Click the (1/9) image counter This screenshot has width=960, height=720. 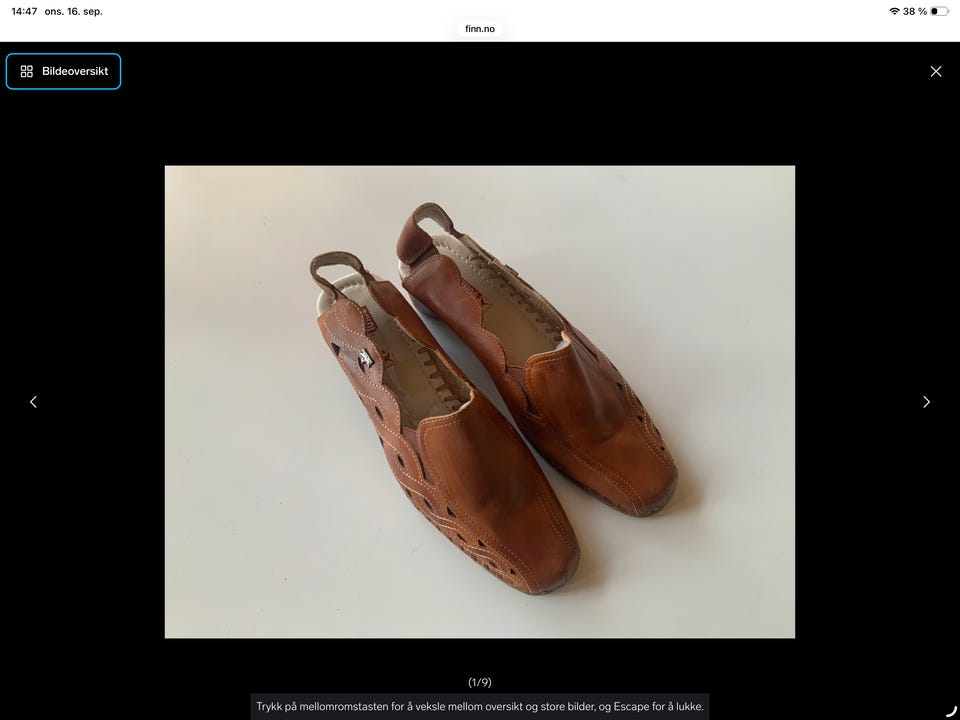pyautogui.click(x=480, y=682)
